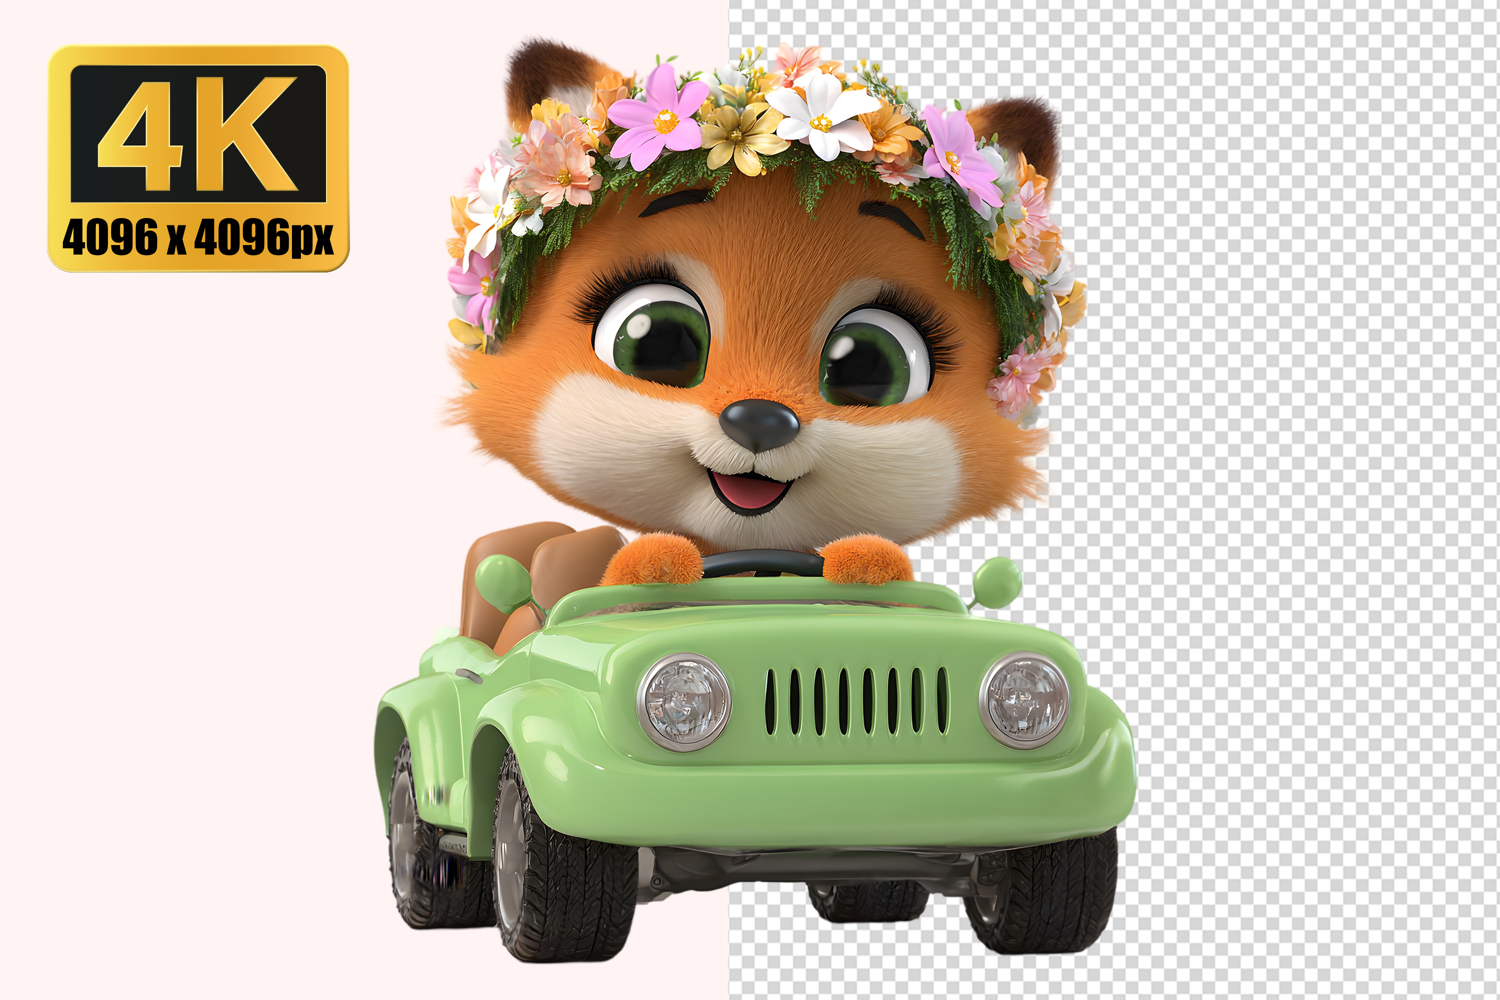Click the gold 4K badge
The height and width of the screenshot is (1000, 1500).
(x=198, y=158)
